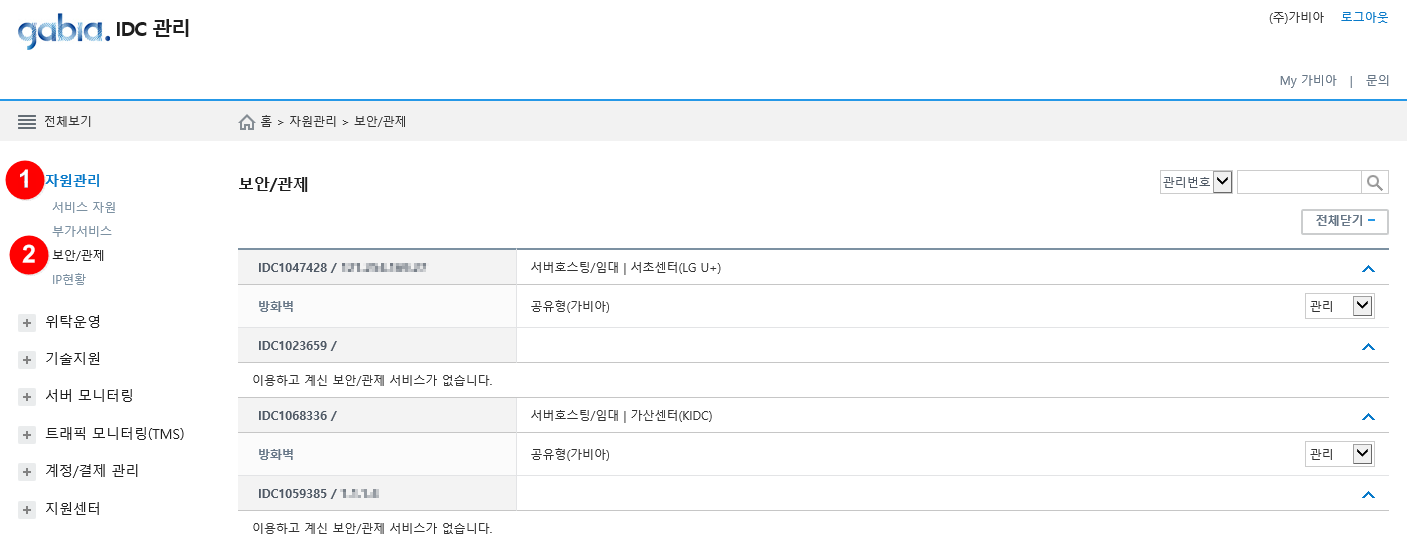Click the 로그아웃 link
Viewport: 1407px width, 539px height.
(x=1365, y=17)
